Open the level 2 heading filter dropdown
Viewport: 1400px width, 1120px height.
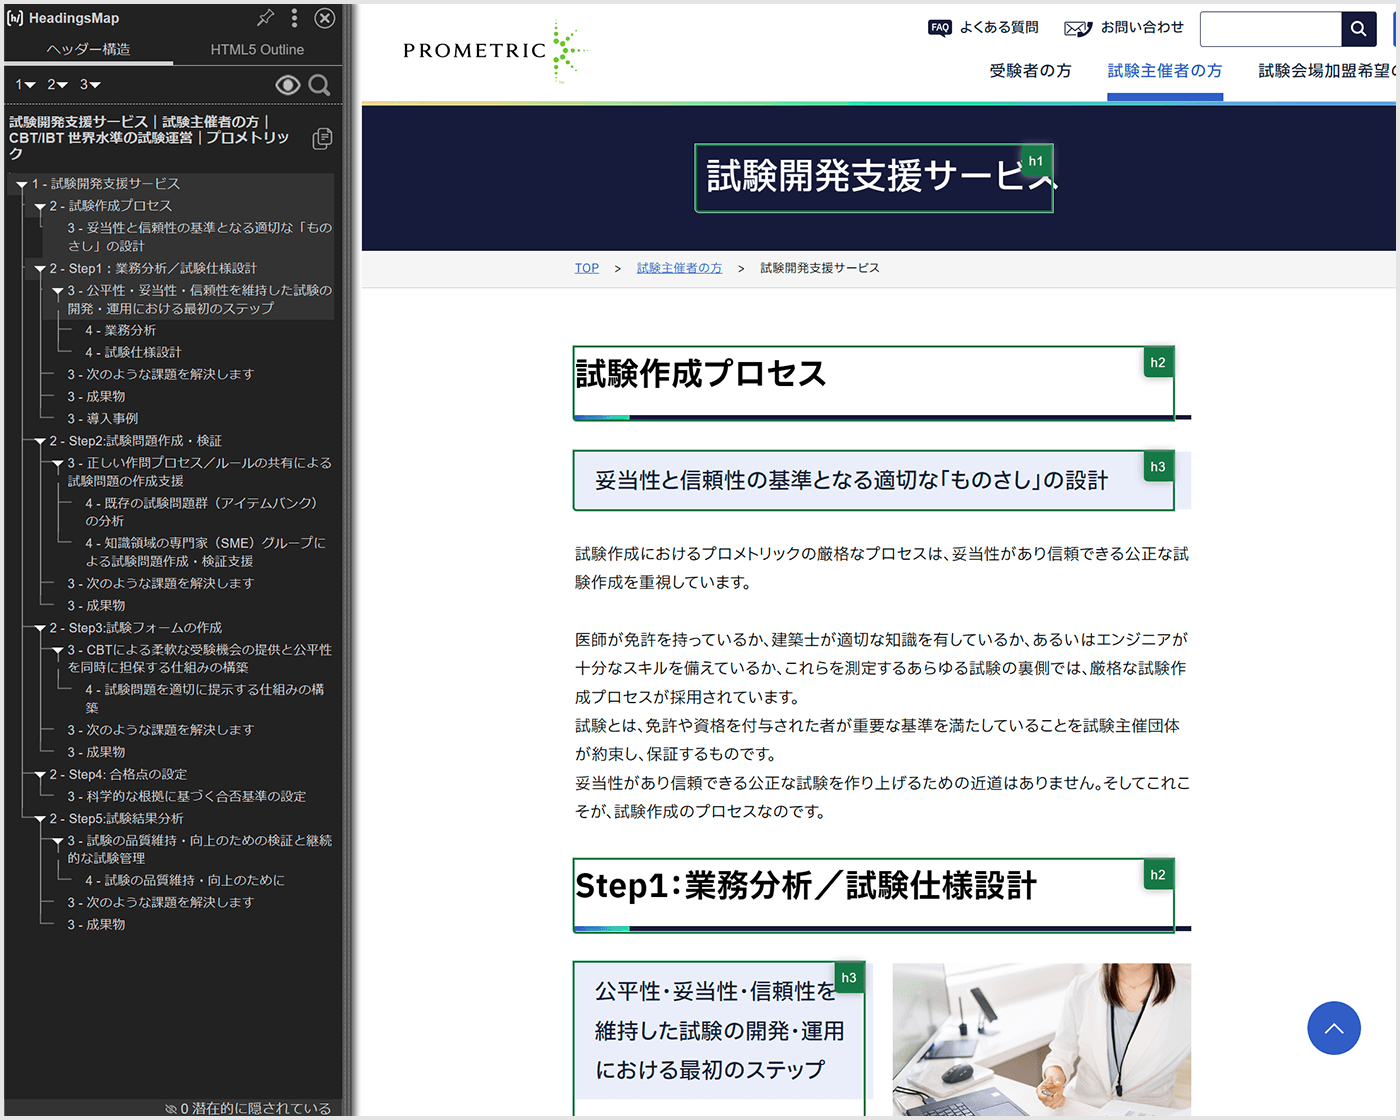click(57, 85)
